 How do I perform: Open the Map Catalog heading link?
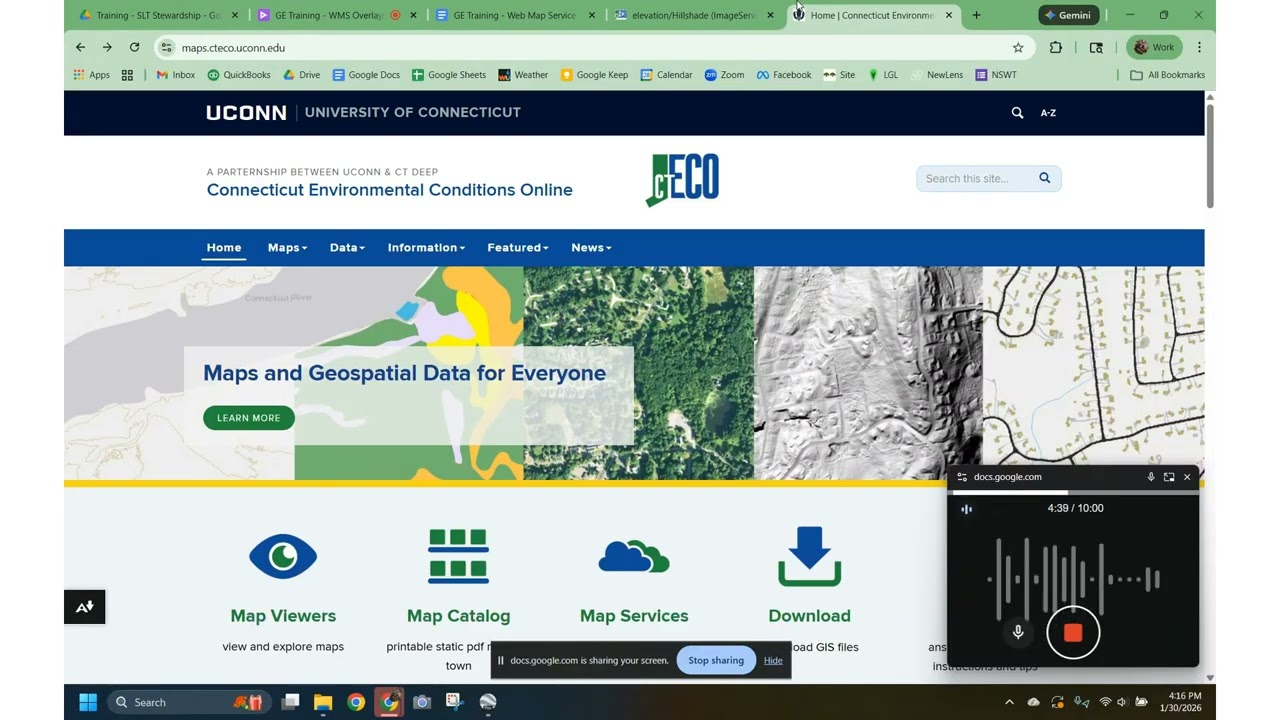[458, 616]
